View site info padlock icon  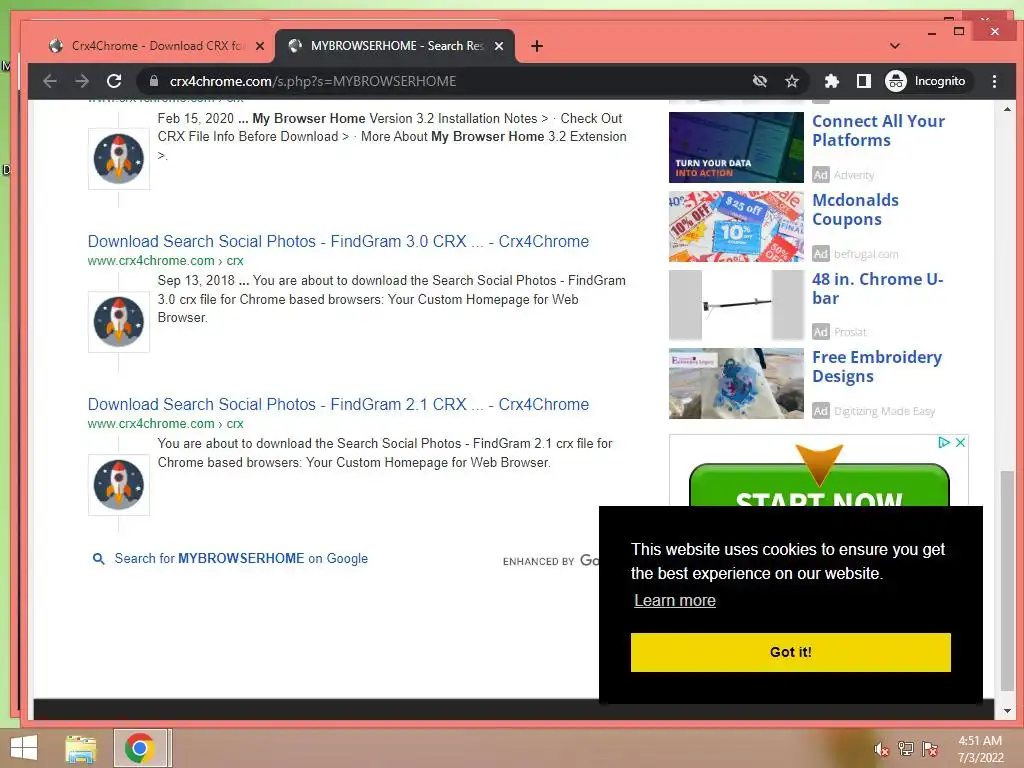(x=153, y=81)
